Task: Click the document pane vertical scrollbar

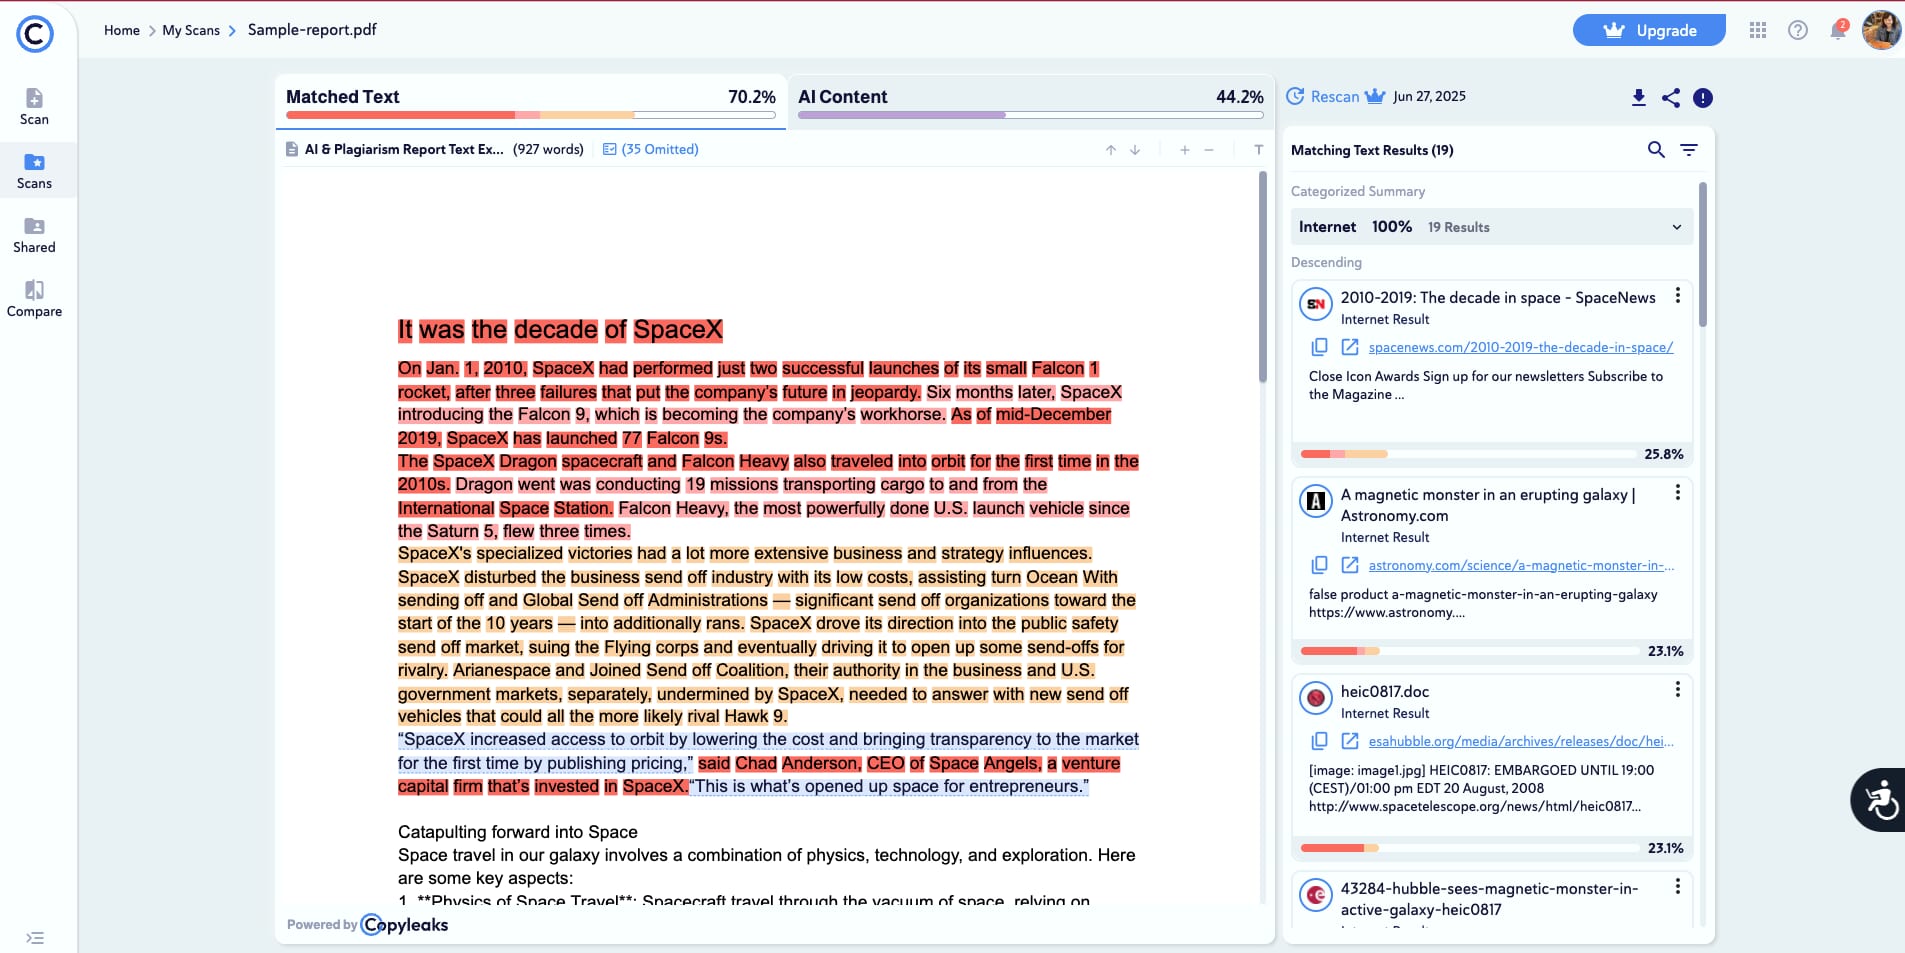Action: 1262,277
